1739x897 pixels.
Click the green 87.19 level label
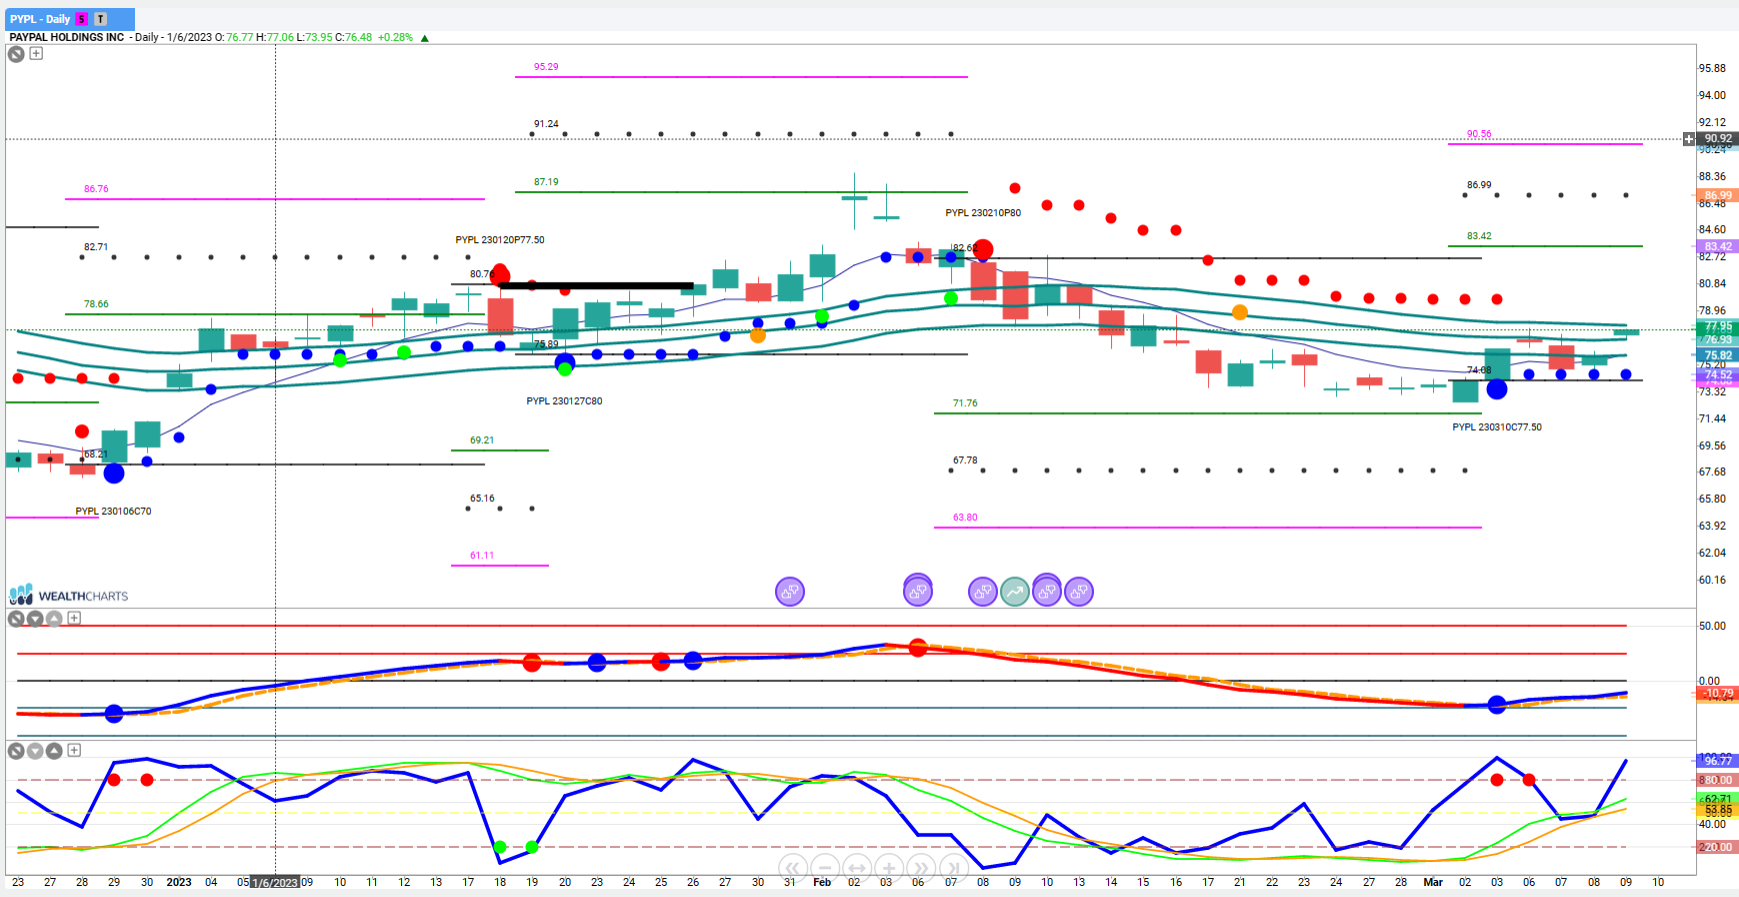pos(546,182)
